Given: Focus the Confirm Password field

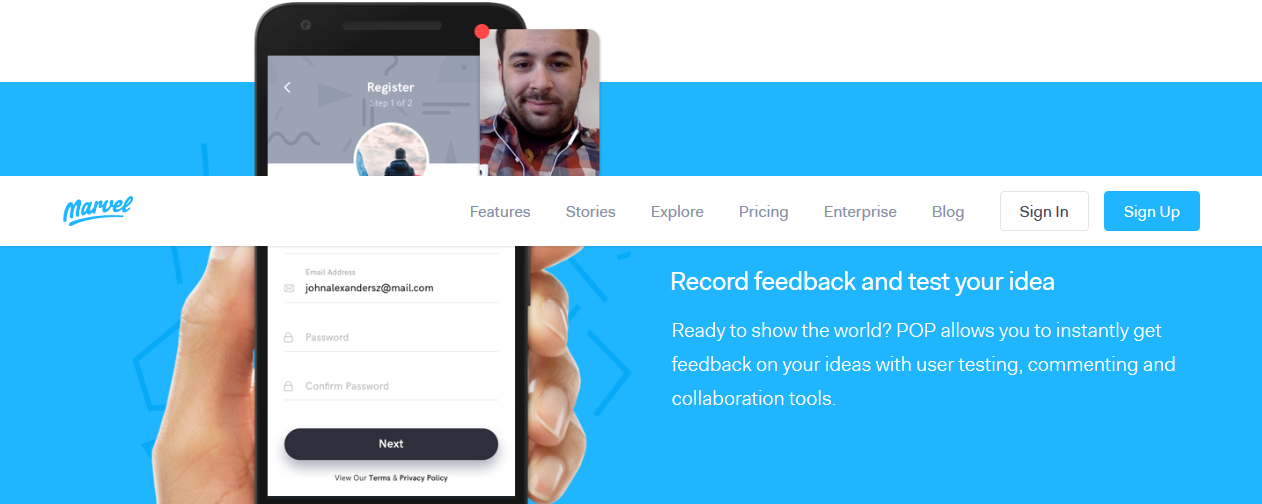Looking at the screenshot, I should pos(391,385).
